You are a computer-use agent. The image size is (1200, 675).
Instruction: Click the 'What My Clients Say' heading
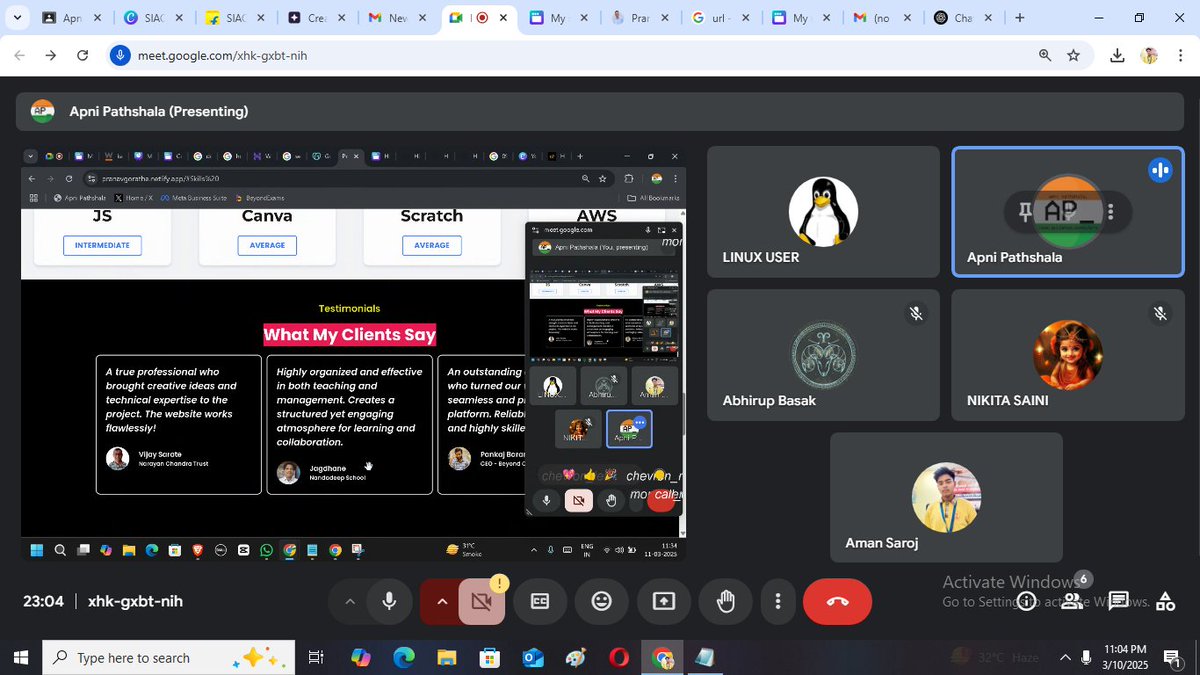349,335
